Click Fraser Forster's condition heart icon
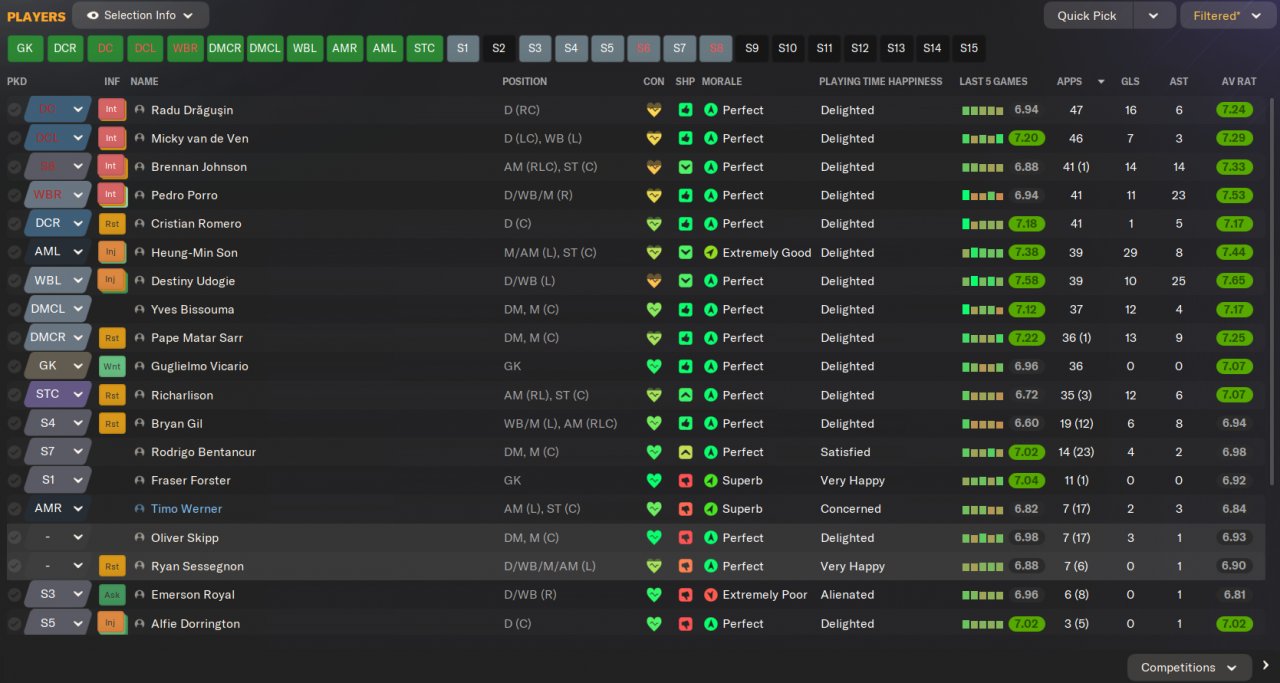Screen dimensions: 1280x683 (x=654, y=480)
